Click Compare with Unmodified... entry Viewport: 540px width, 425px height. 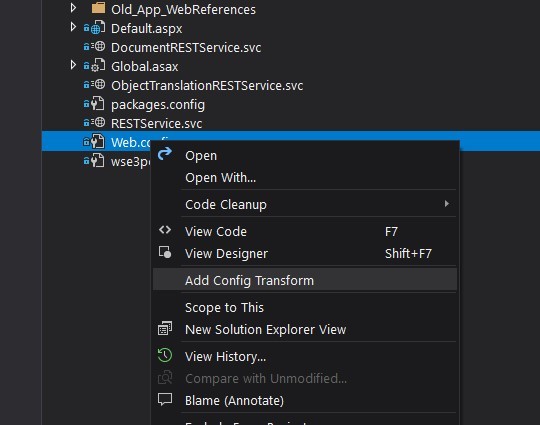click(305, 378)
